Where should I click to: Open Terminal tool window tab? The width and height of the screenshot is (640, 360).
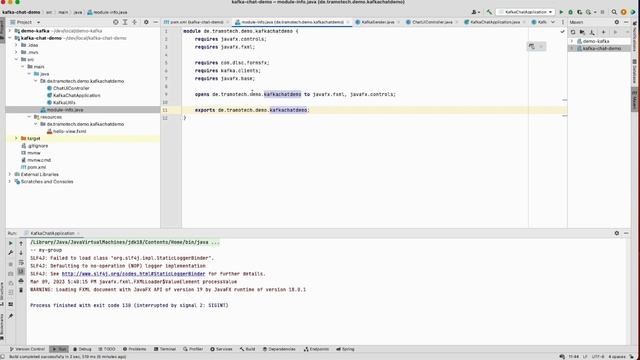(x=165, y=349)
